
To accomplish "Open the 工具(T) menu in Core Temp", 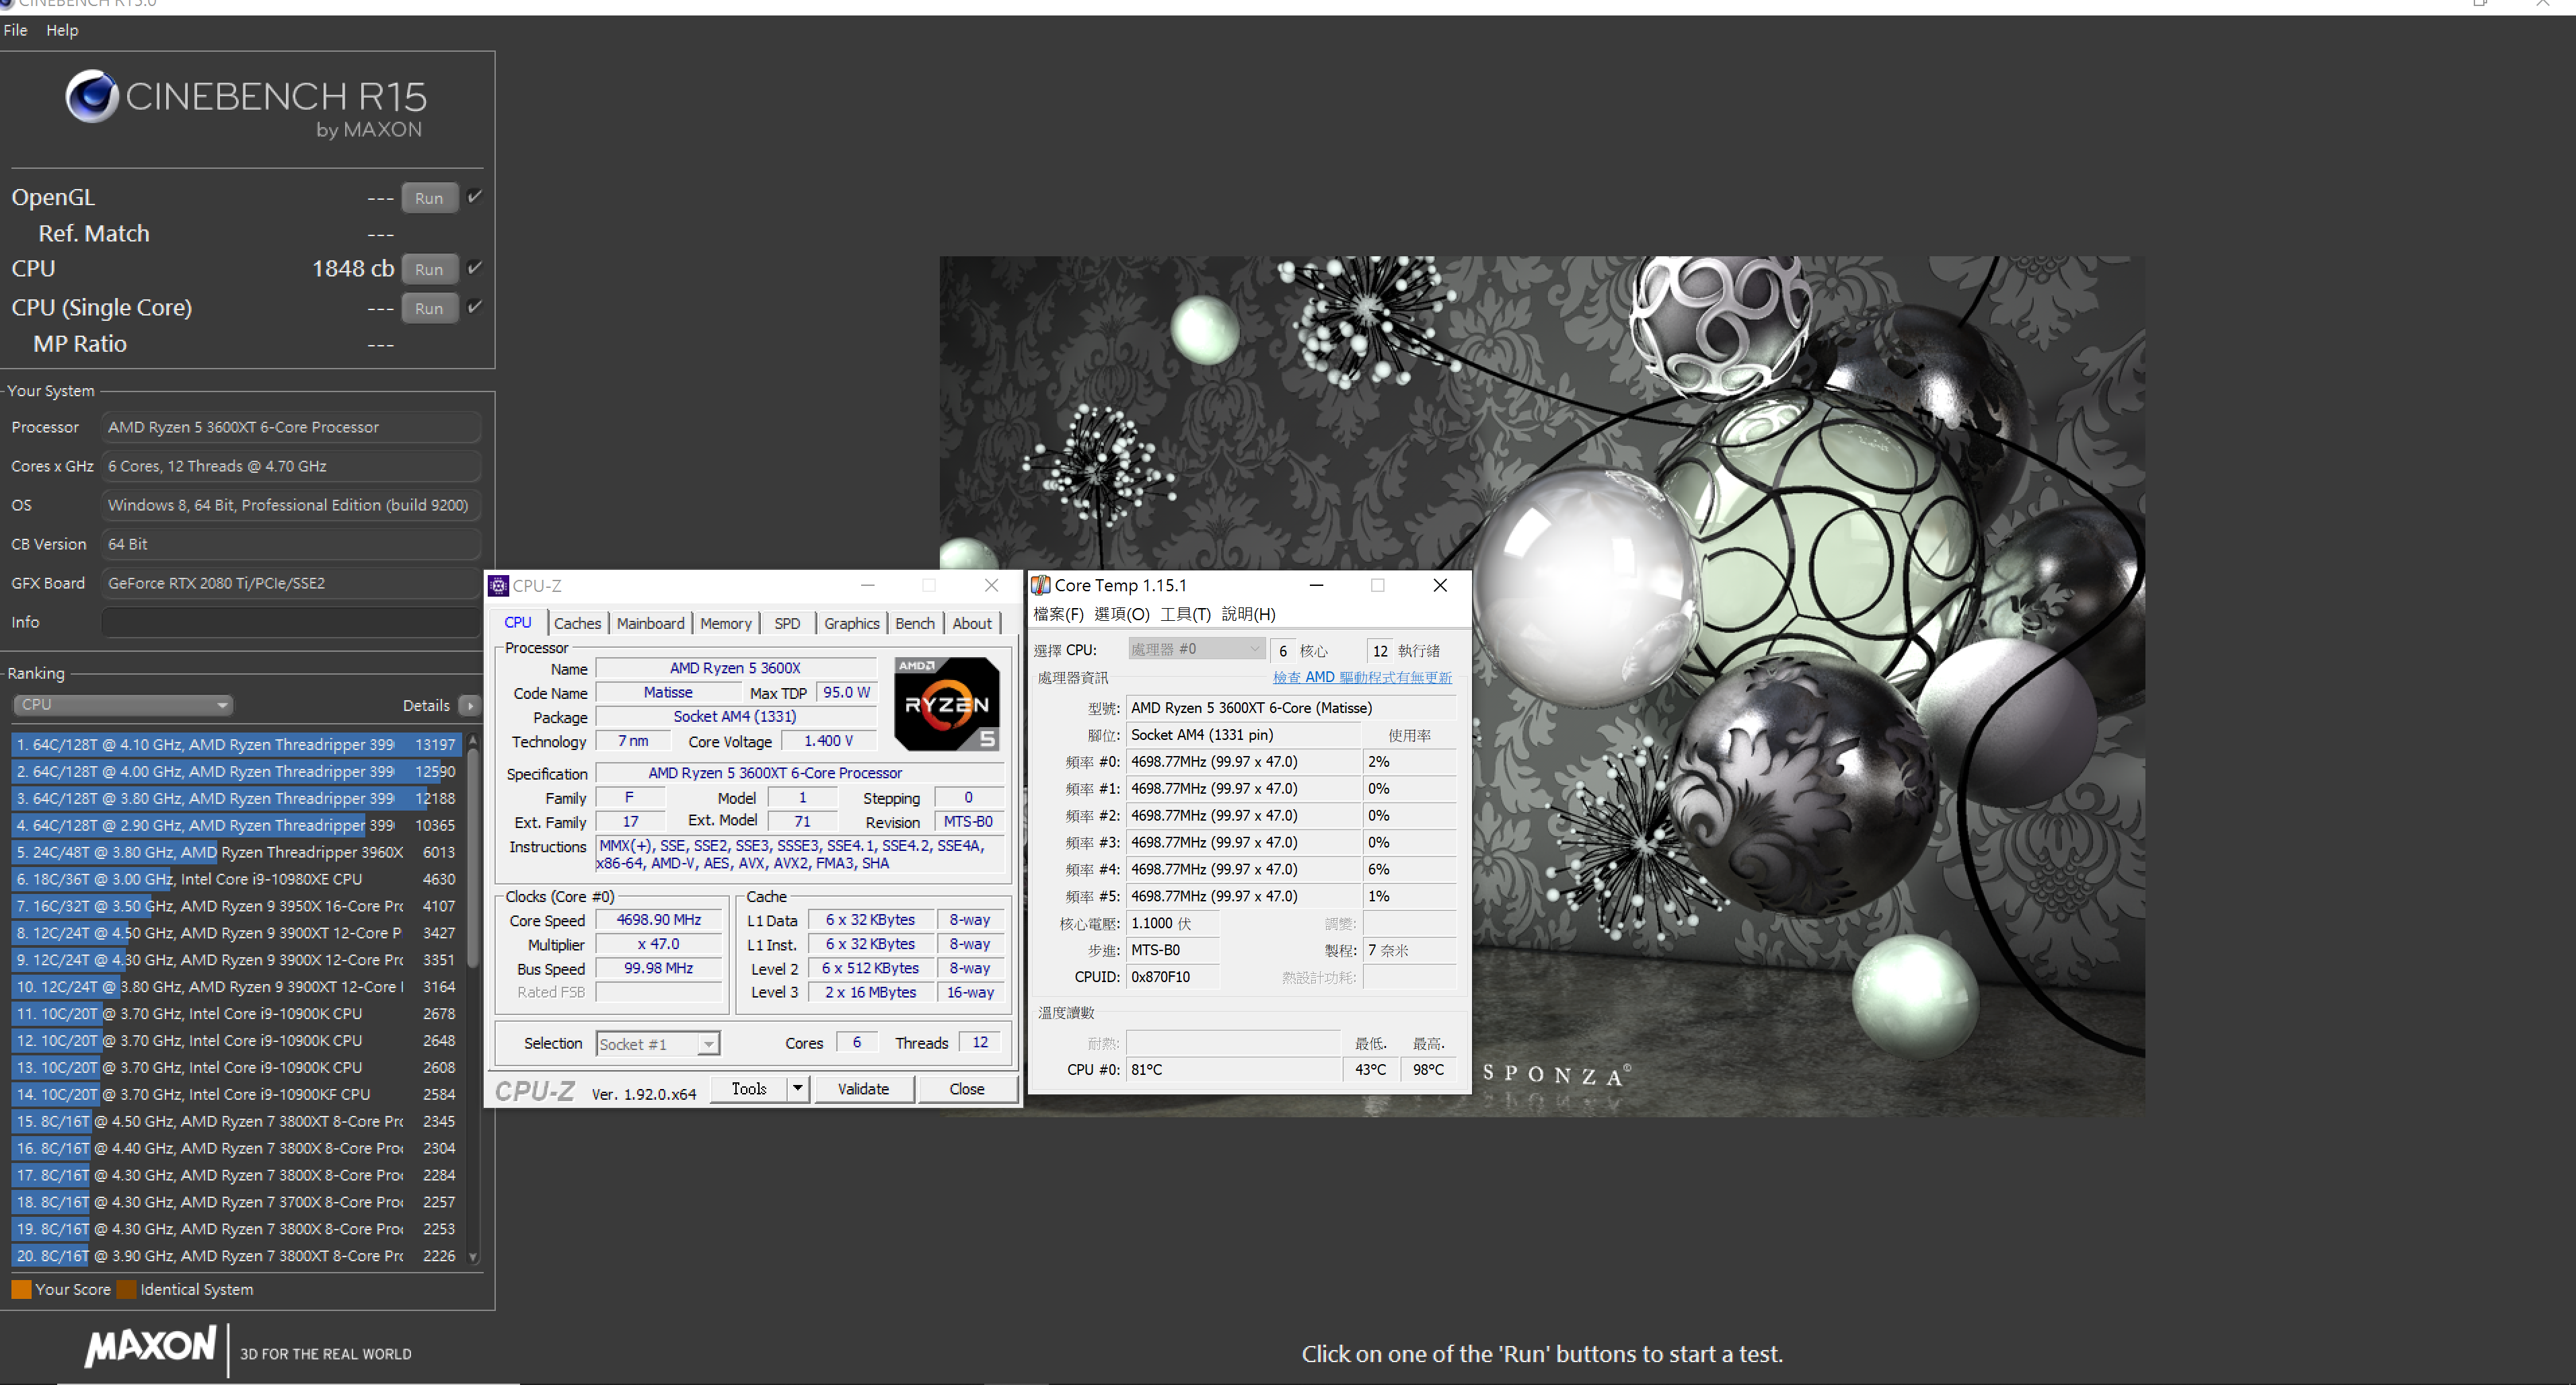I will [1185, 614].
